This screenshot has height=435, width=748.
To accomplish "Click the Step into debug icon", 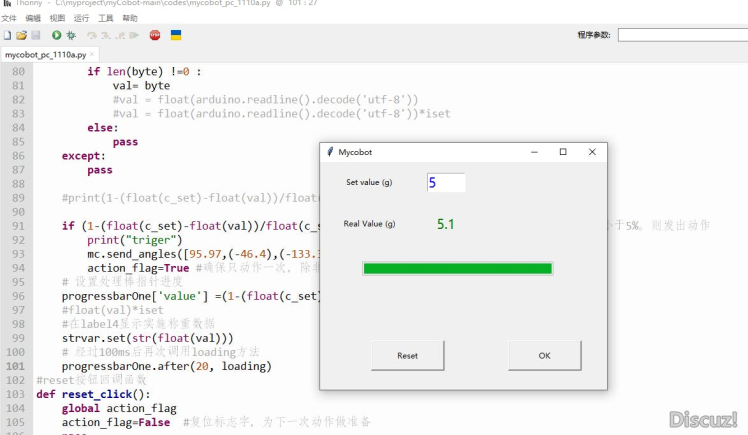I will coord(106,35).
